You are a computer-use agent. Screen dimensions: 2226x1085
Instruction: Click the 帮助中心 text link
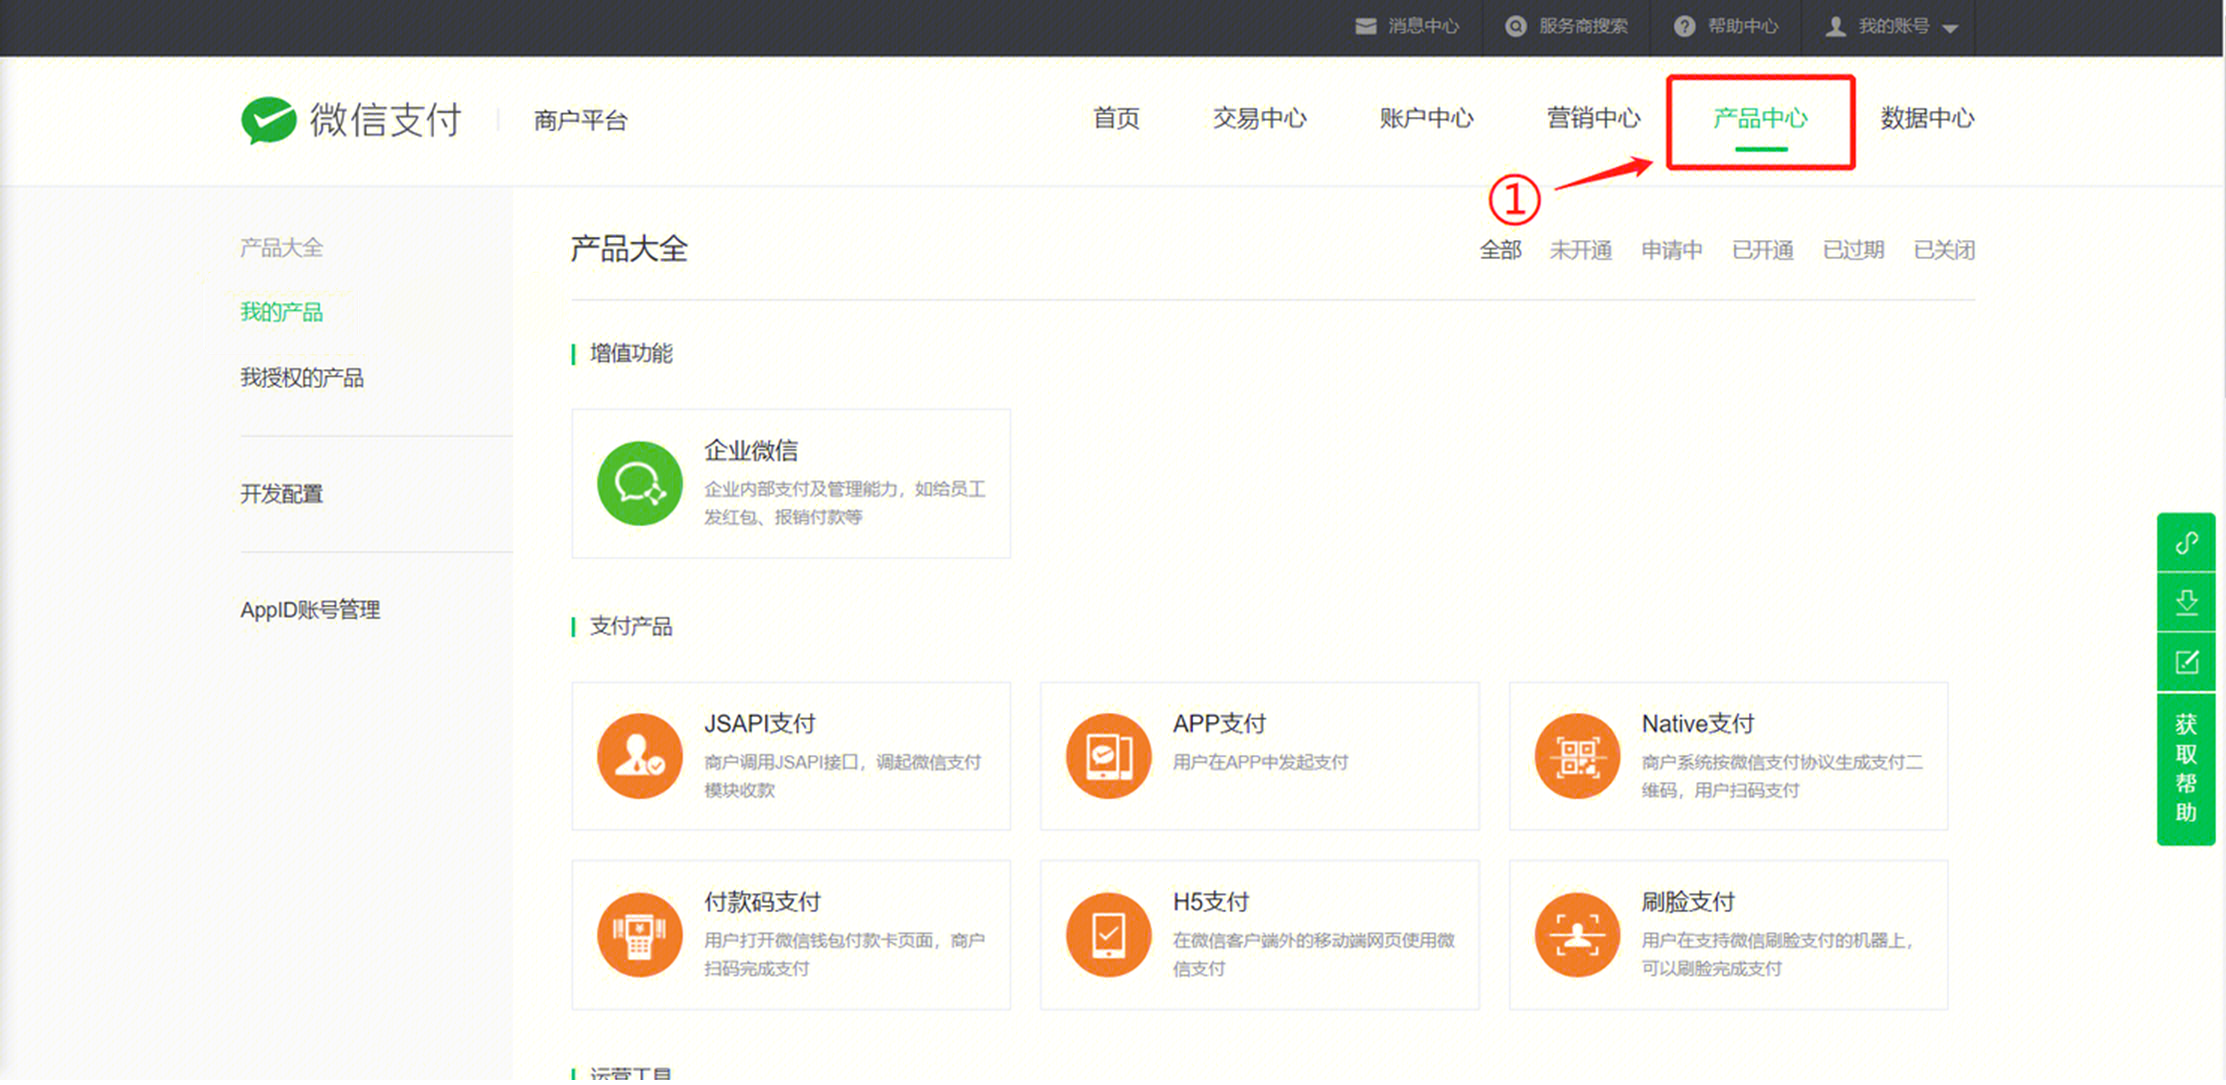tap(1743, 26)
